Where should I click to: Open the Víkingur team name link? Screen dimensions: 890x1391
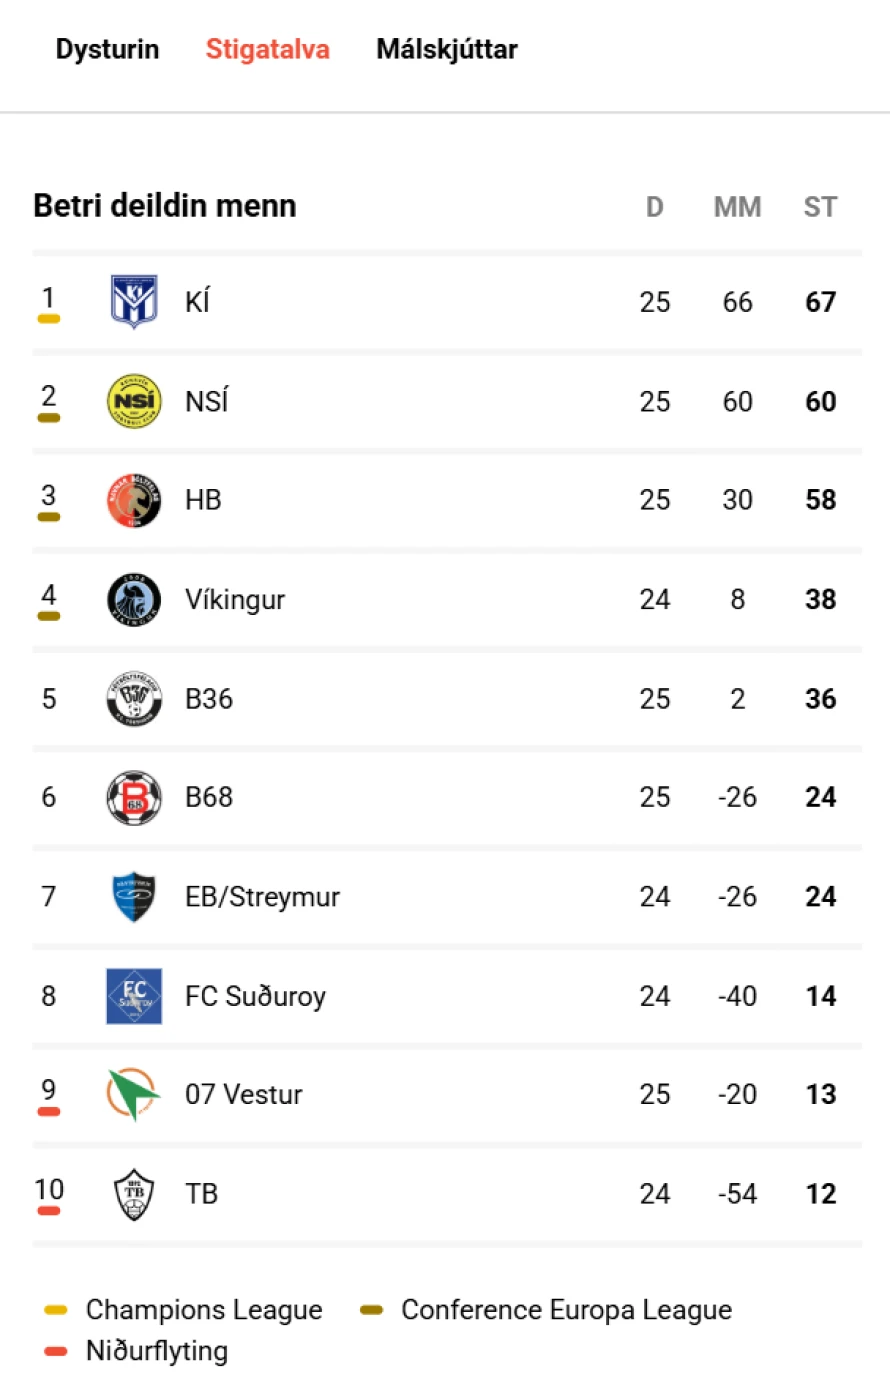click(x=235, y=599)
